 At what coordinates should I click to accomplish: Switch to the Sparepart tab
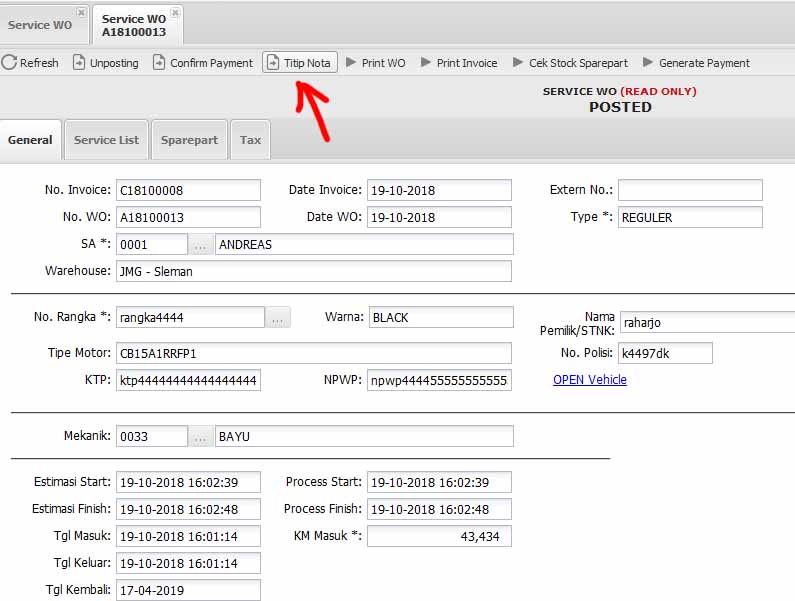click(189, 140)
